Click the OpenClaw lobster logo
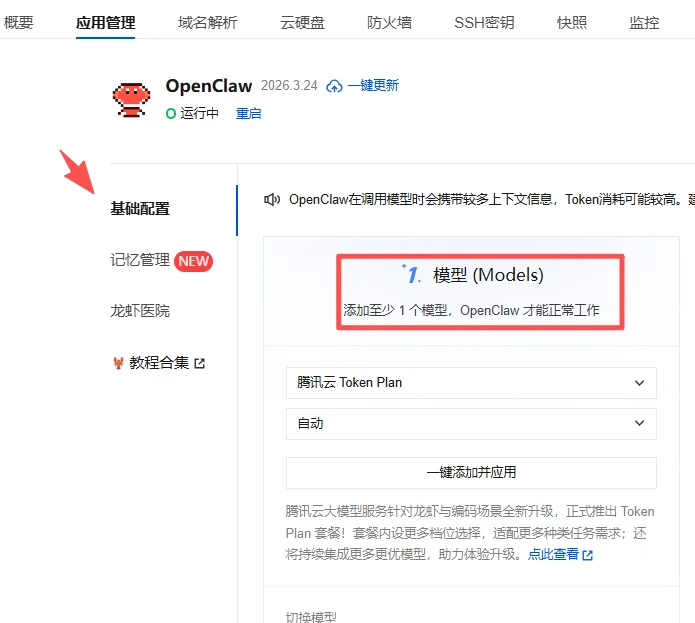 coord(131,100)
